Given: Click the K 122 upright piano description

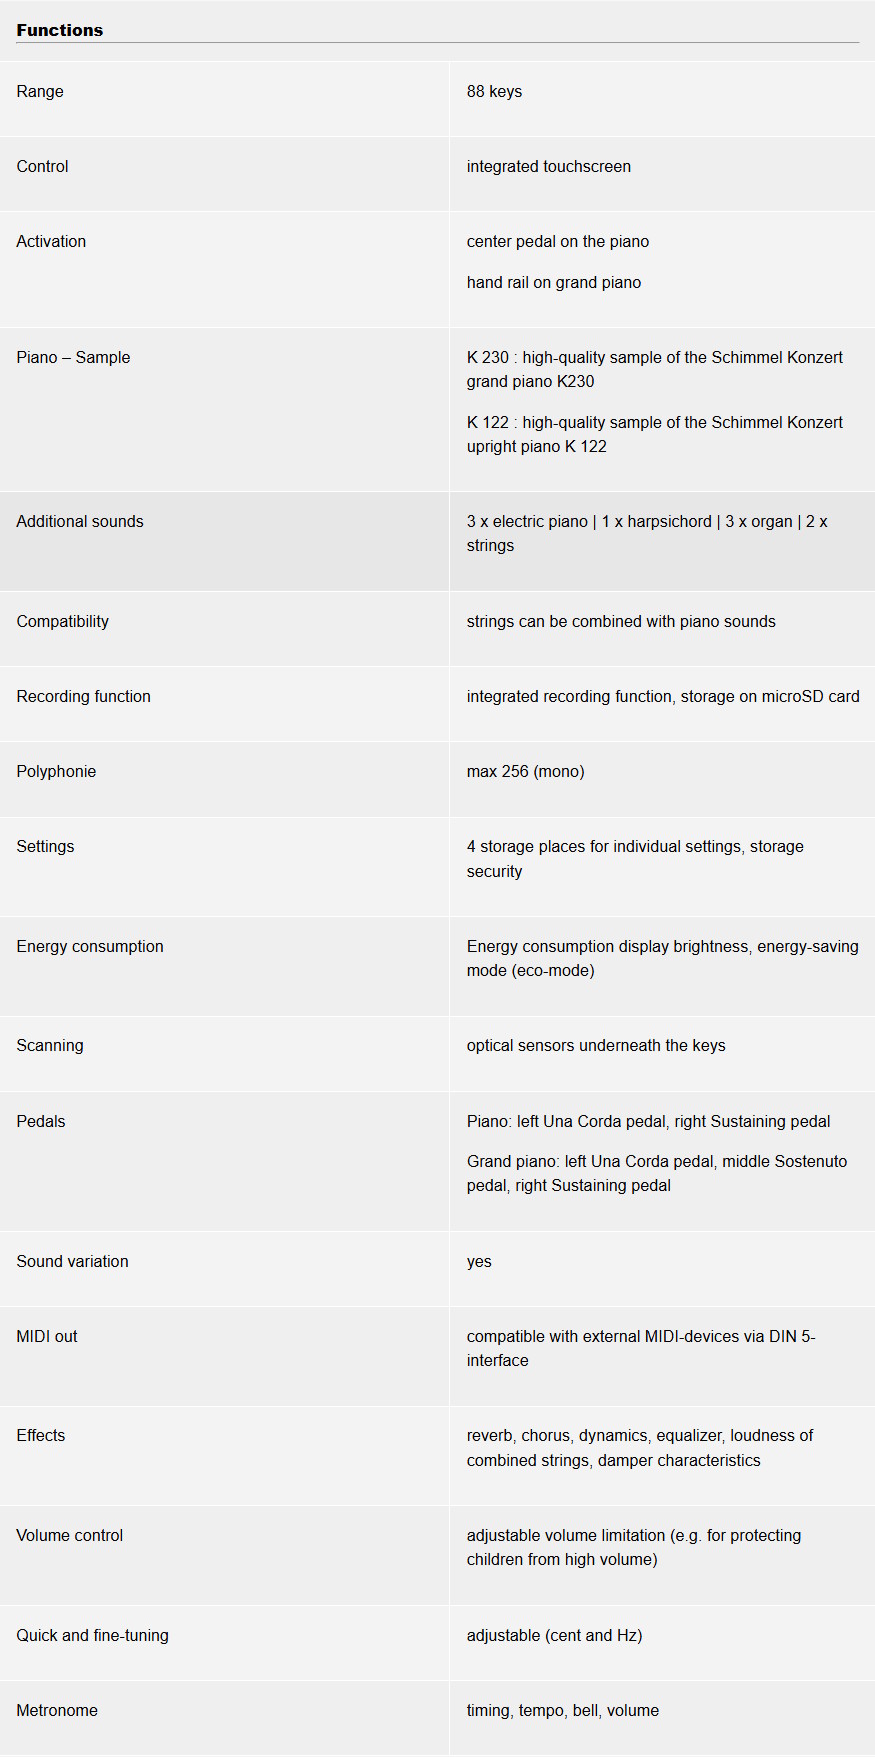Looking at the screenshot, I should click(x=654, y=434).
